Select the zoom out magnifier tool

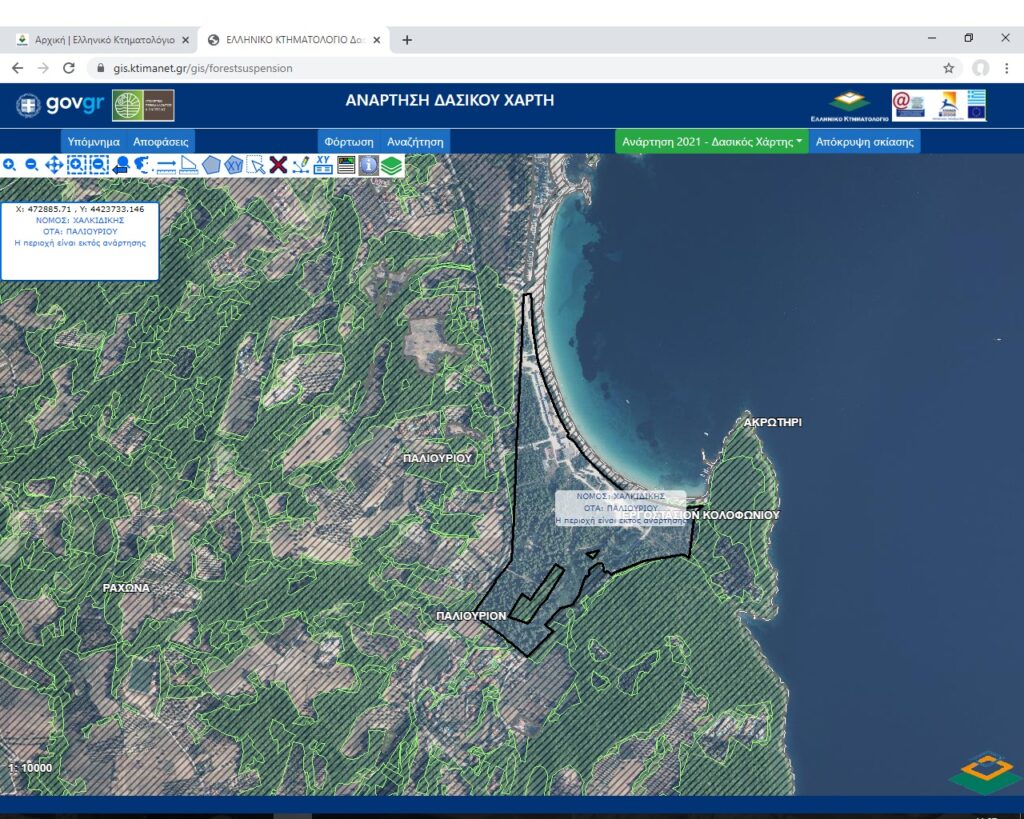[x=31, y=165]
